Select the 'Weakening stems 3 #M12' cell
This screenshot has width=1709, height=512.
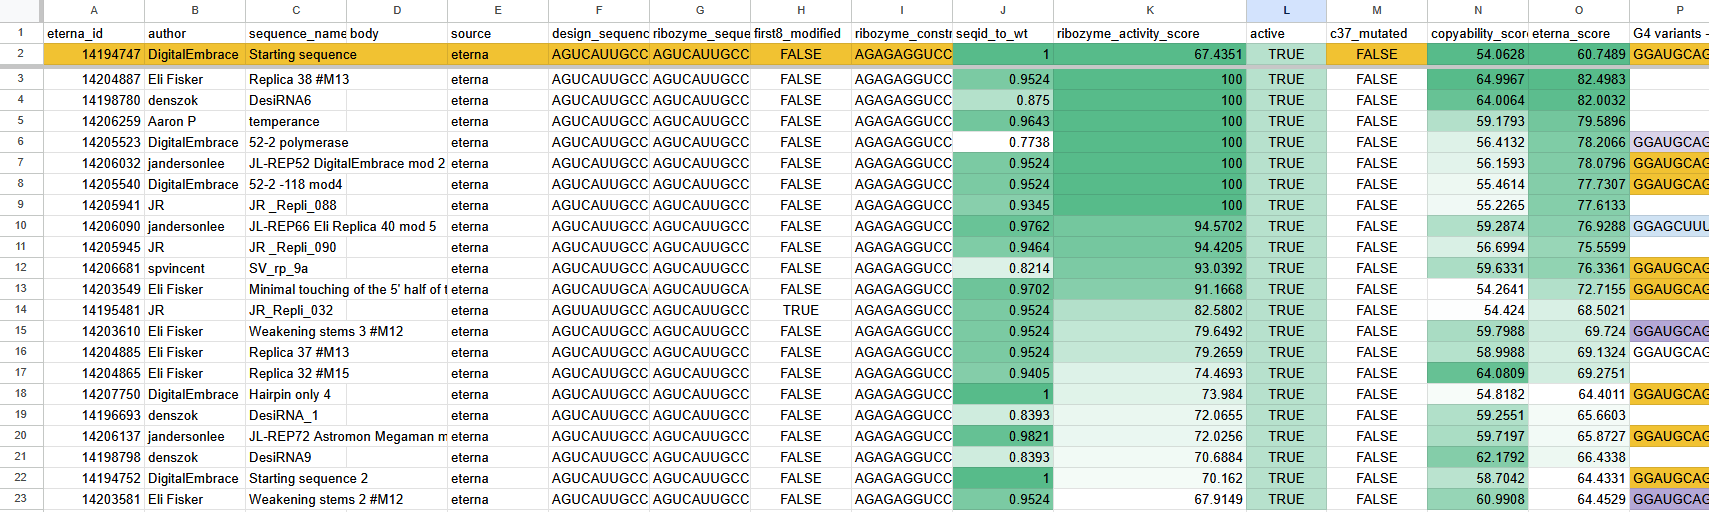point(326,331)
